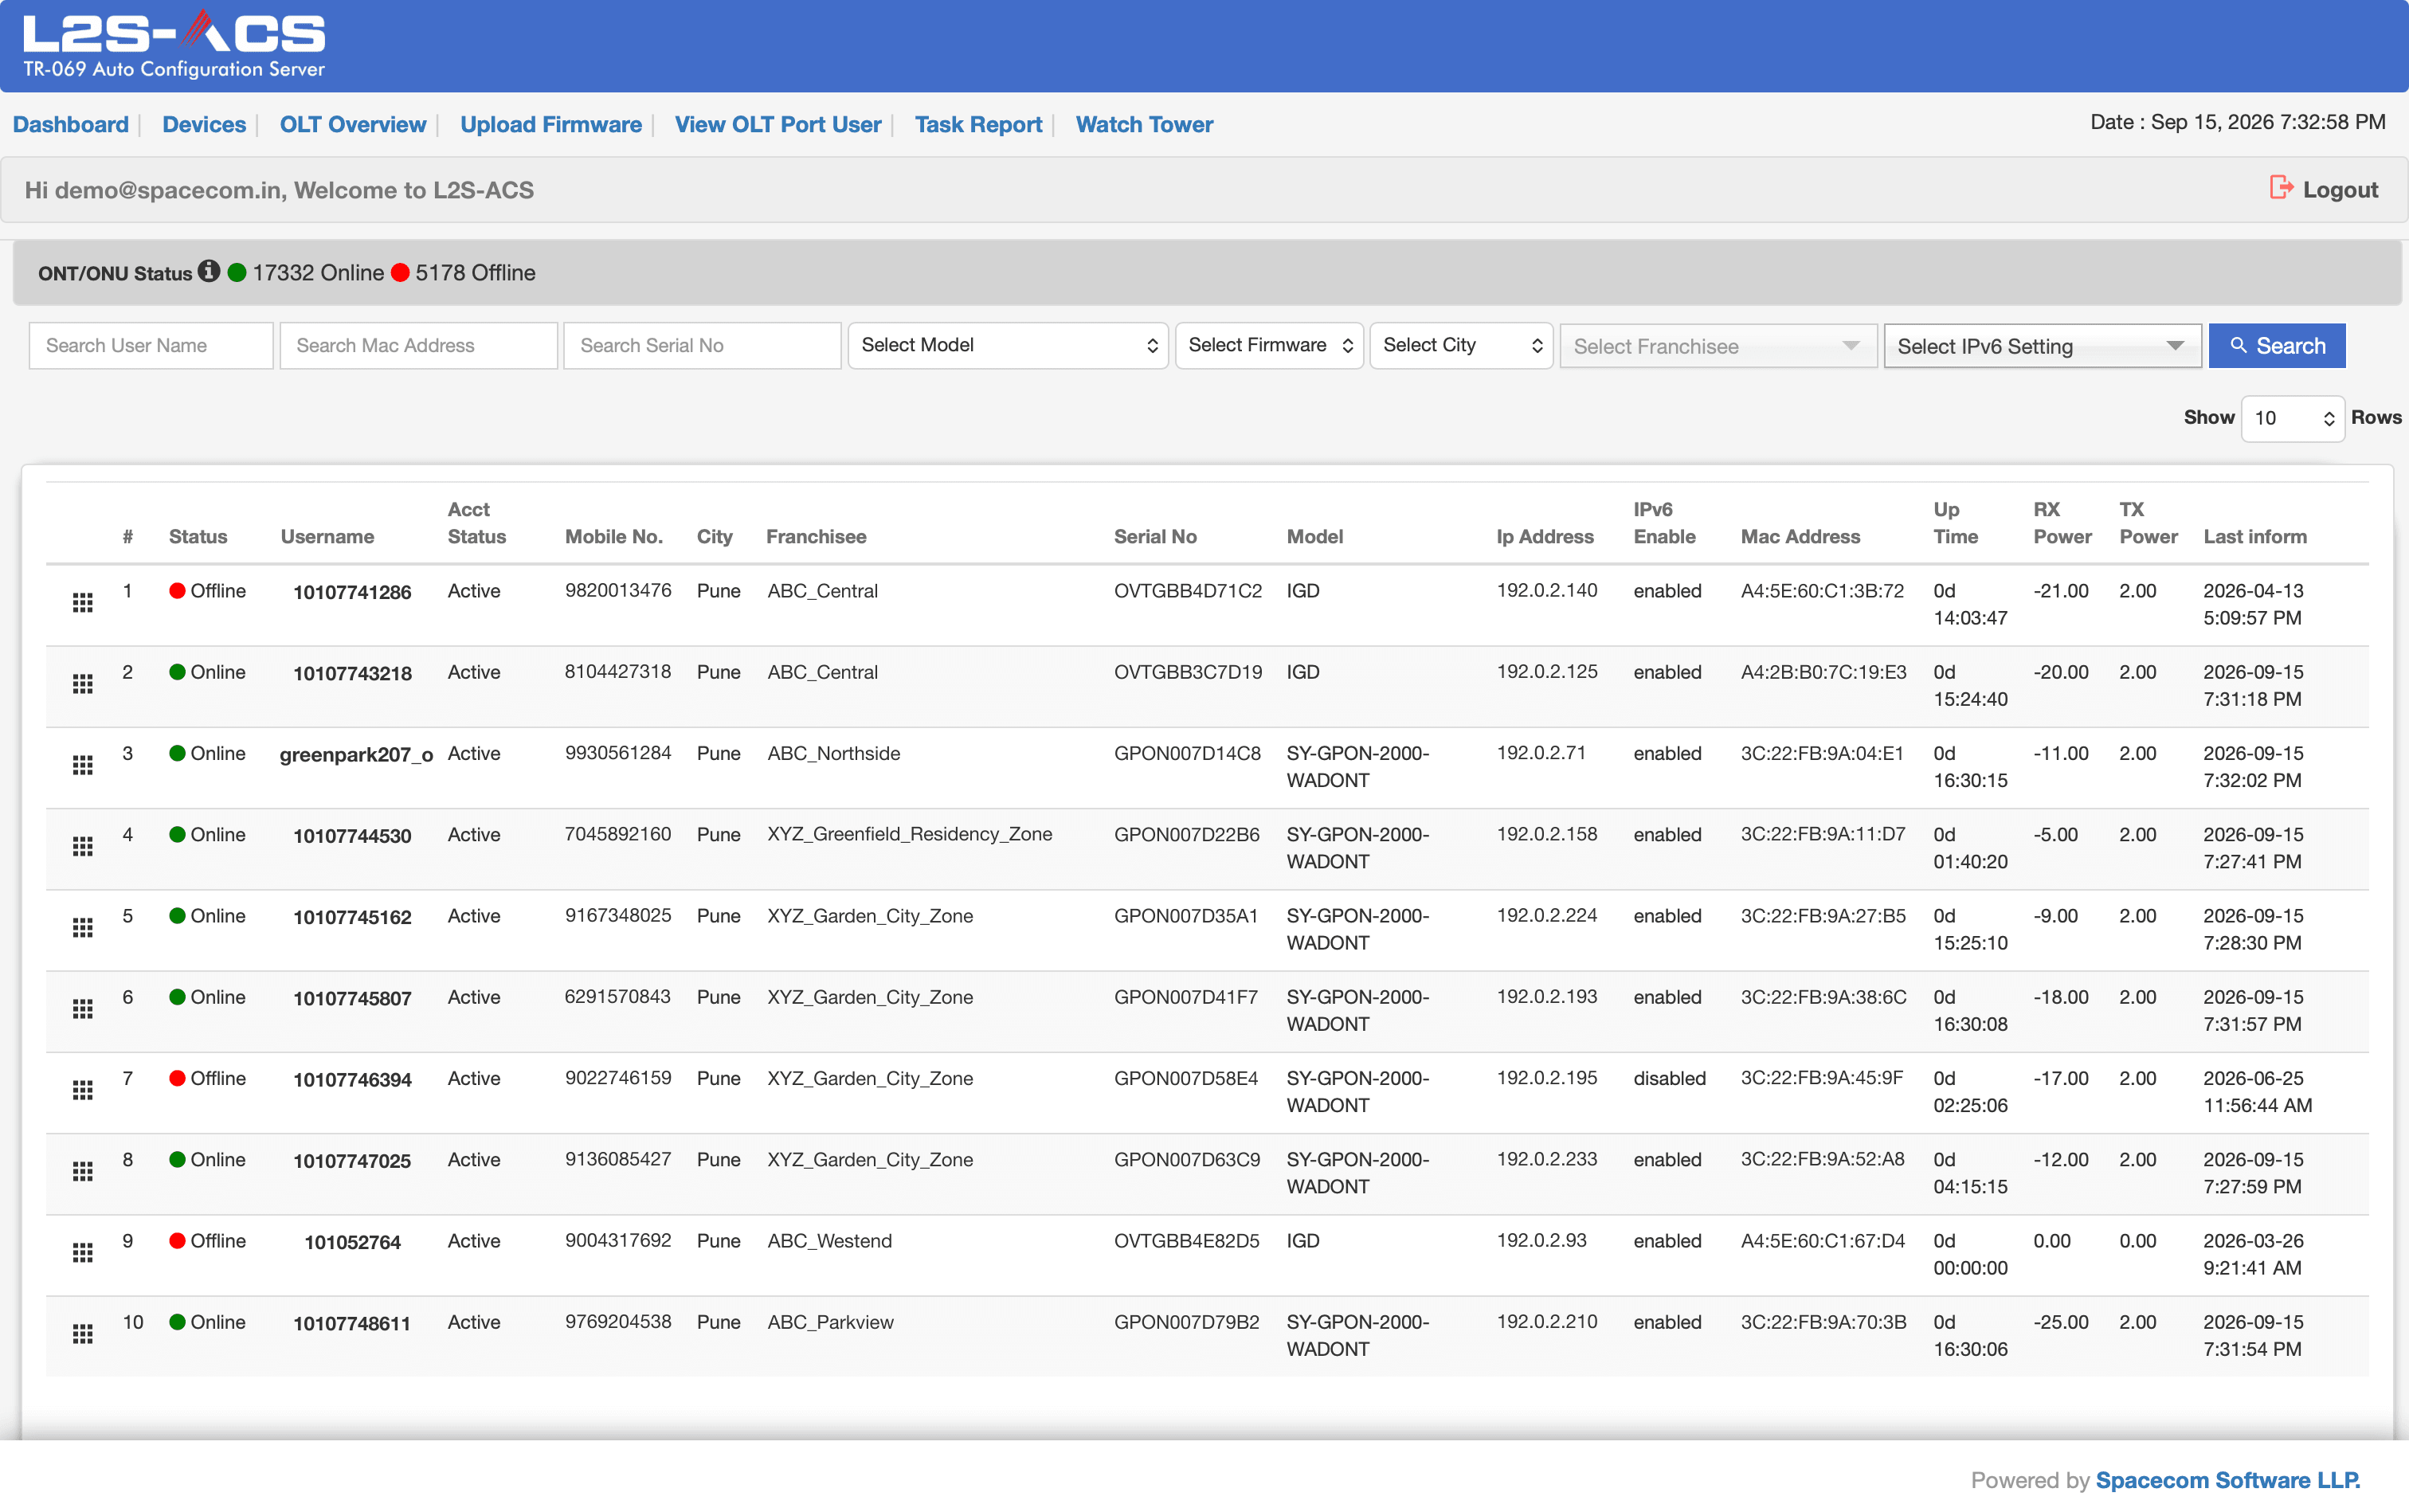Open the Devices menu
Viewport: 2409px width, 1512px height.
204,124
